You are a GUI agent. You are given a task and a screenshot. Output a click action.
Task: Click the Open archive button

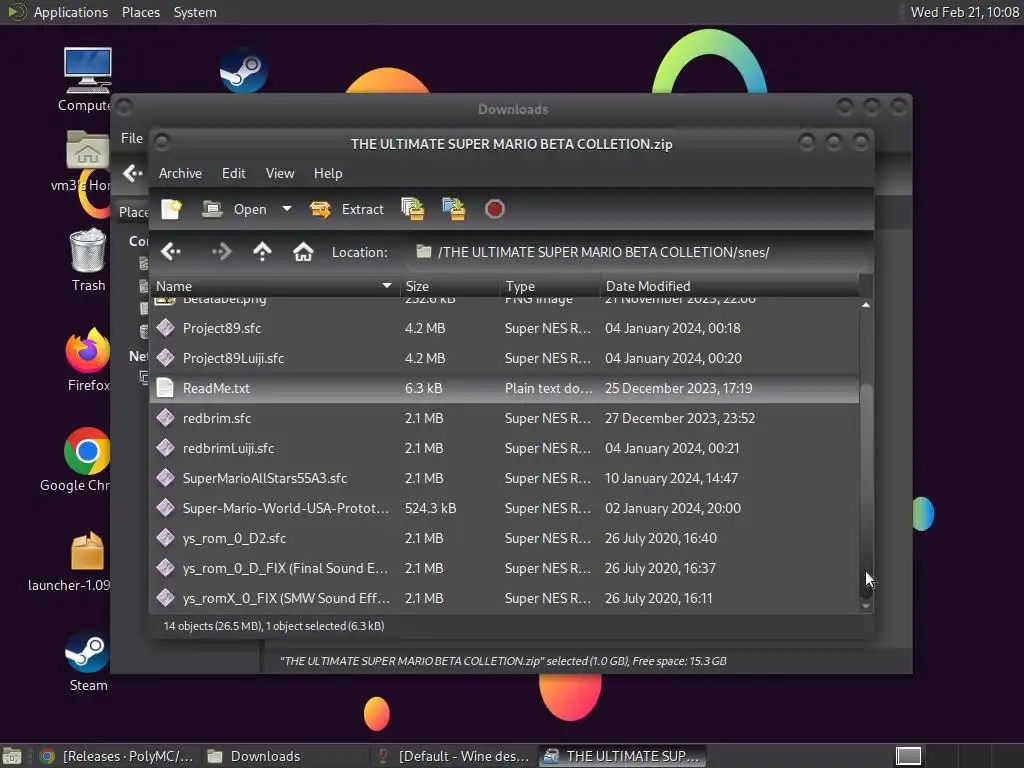[x=234, y=209]
